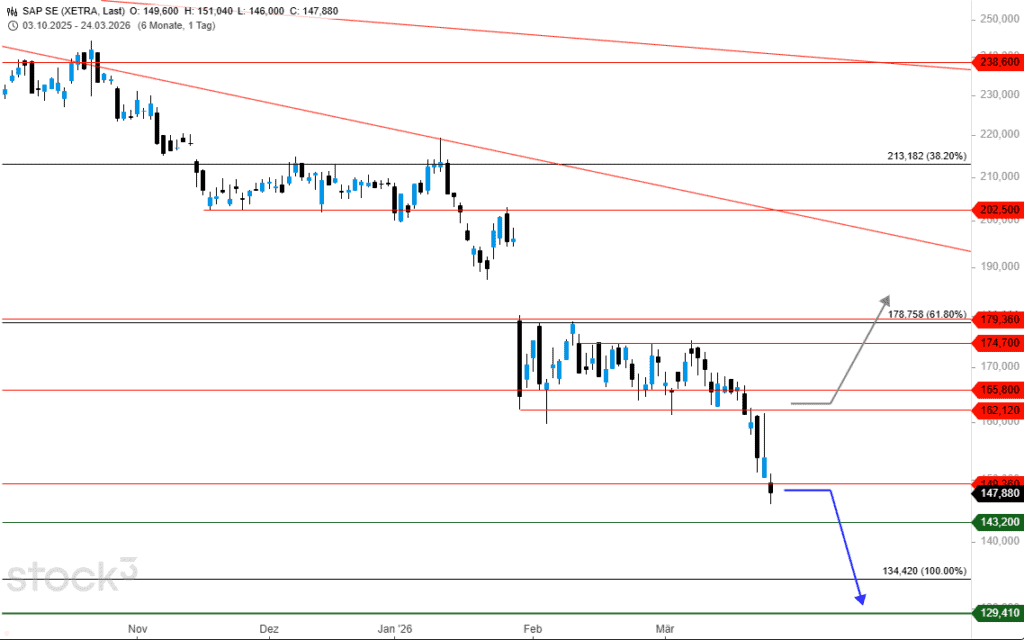Click the candlestick chart type icon

pyautogui.click(x=11, y=11)
